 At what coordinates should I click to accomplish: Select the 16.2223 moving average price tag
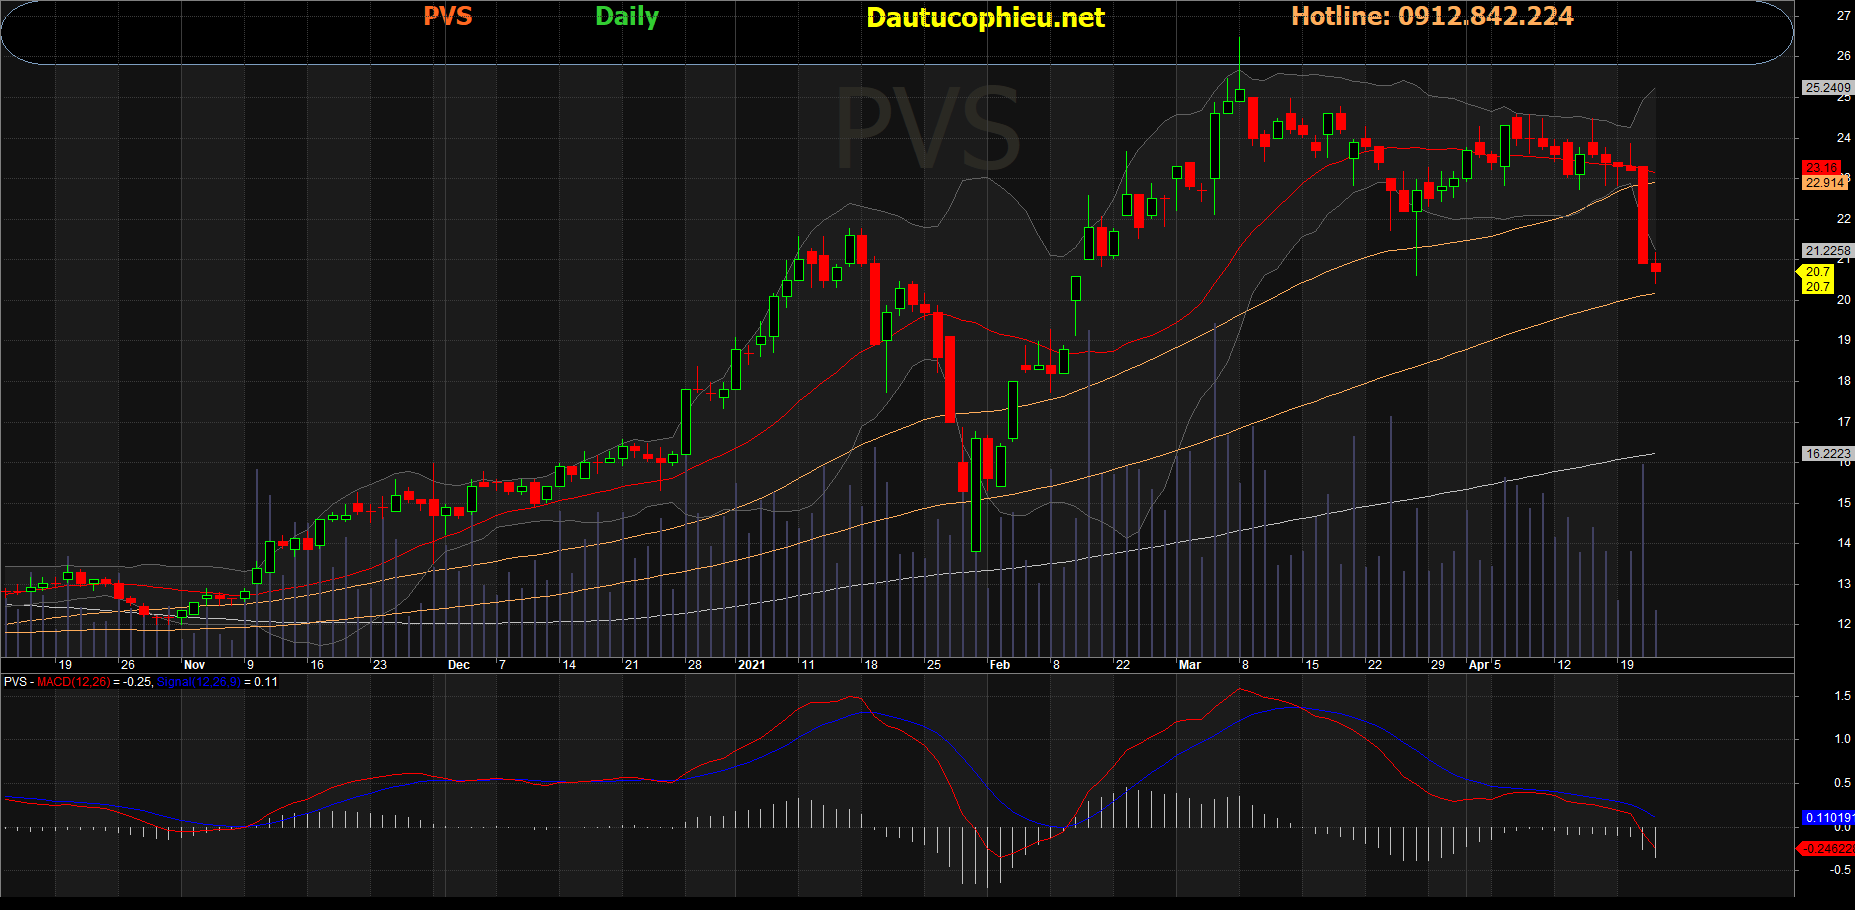[1828, 454]
